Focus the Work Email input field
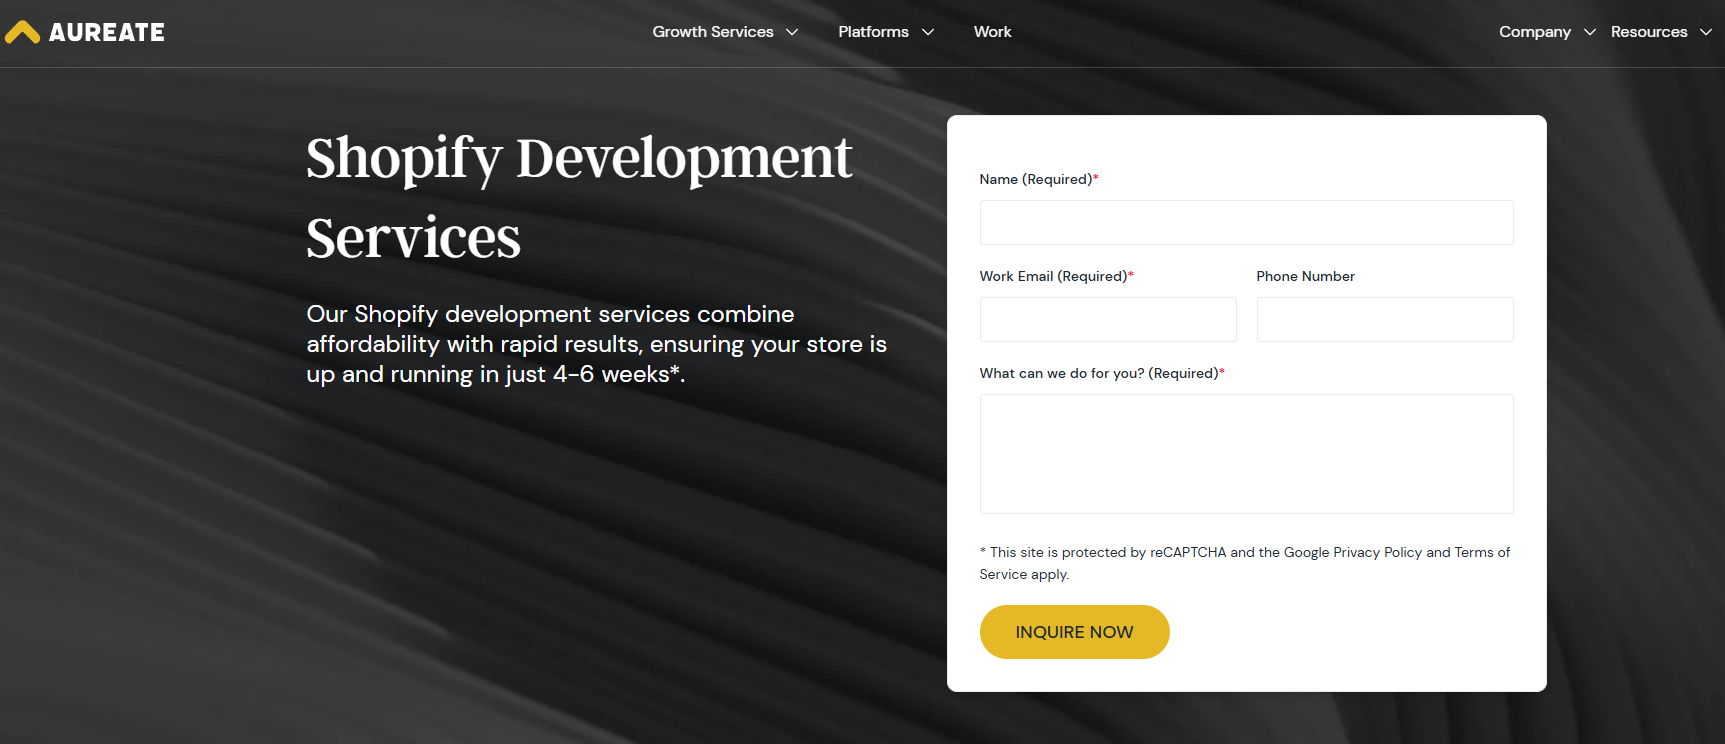 tap(1108, 319)
